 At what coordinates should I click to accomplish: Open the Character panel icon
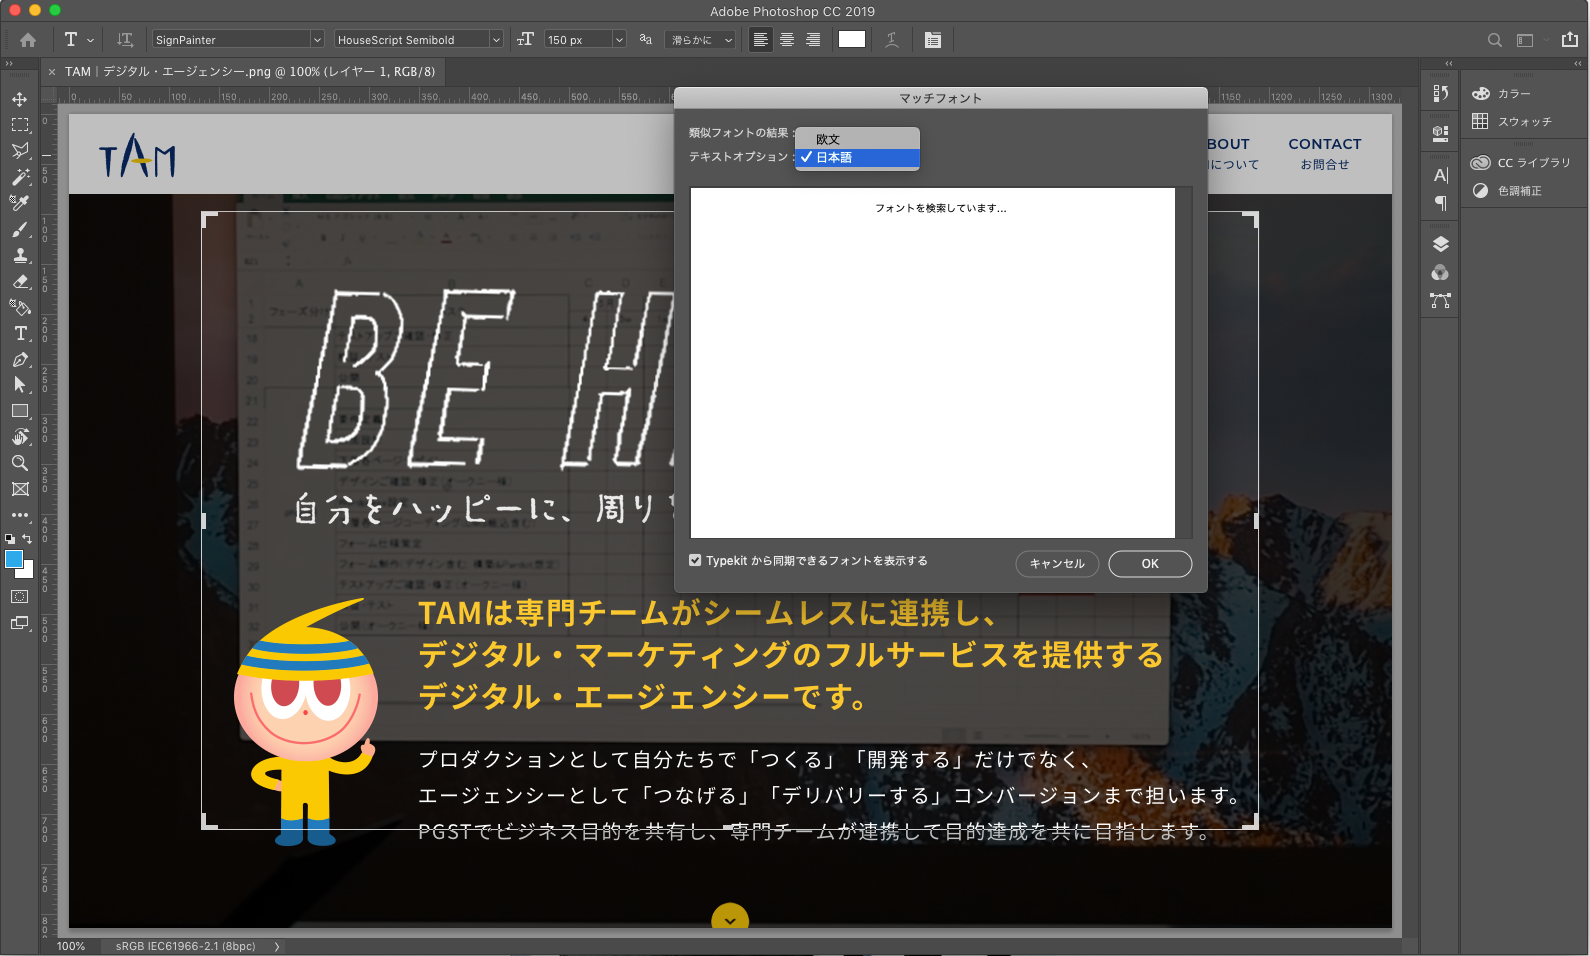tap(1441, 175)
